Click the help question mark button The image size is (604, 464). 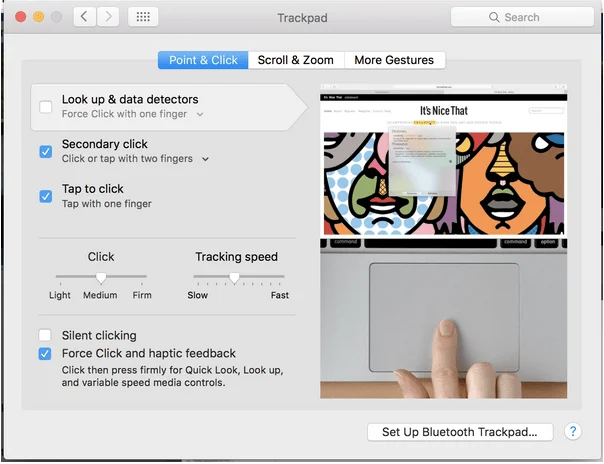573,432
